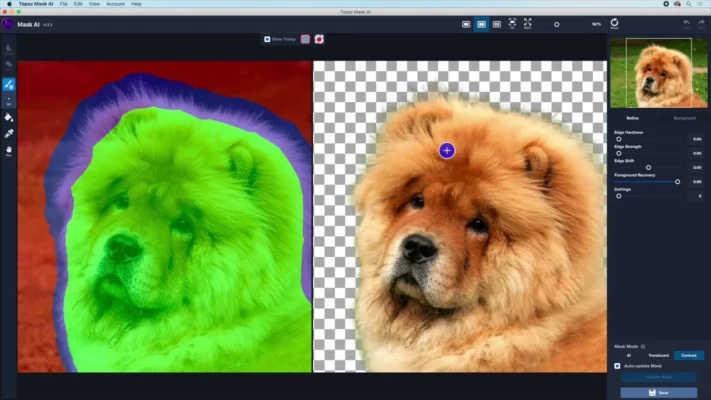Click the teal trimap color swatch
711x400 pixels.
click(x=305, y=39)
